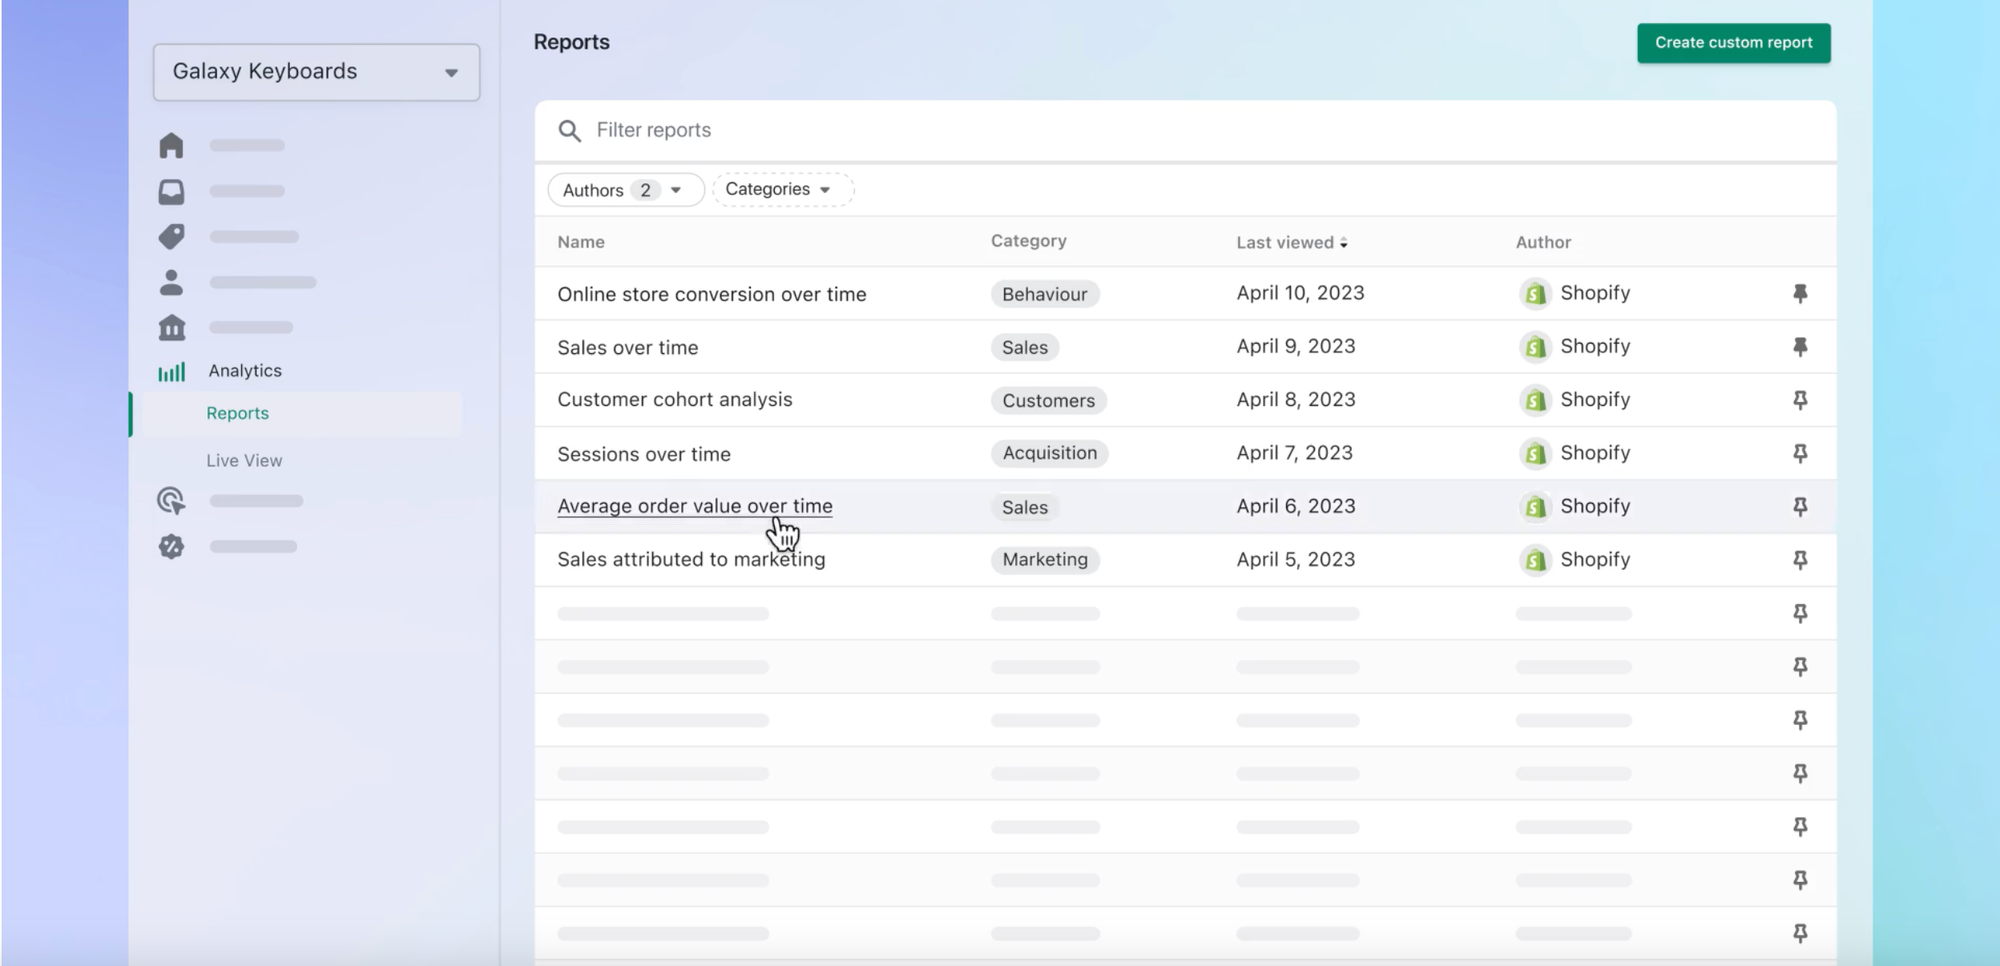Pin the Customer cohort analysis report
This screenshot has width=2000, height=966.
click(1800, 400)
